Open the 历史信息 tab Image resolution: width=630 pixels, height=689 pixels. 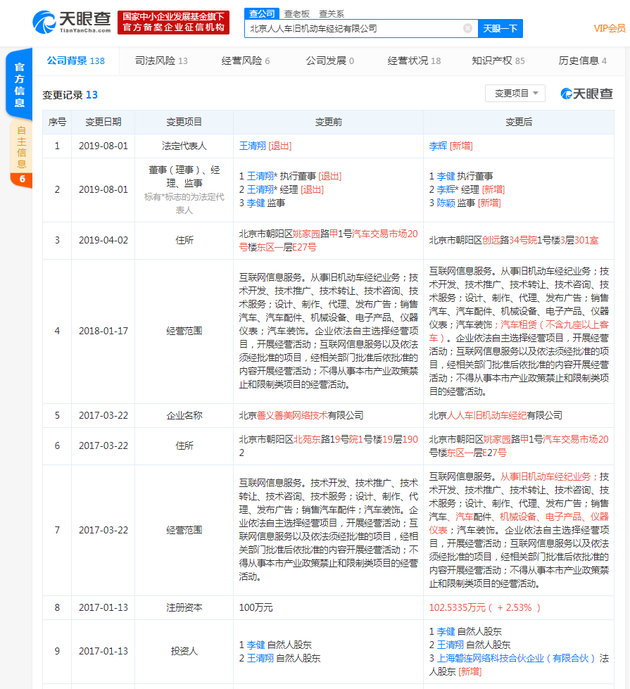tap(580, 61)
